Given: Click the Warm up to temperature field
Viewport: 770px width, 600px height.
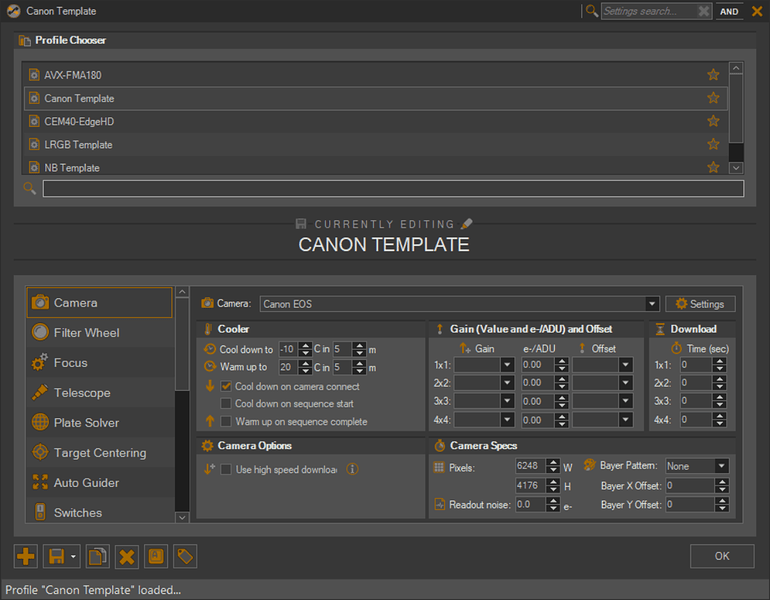Looking at the screenshot, I should (x=289, y=367).
